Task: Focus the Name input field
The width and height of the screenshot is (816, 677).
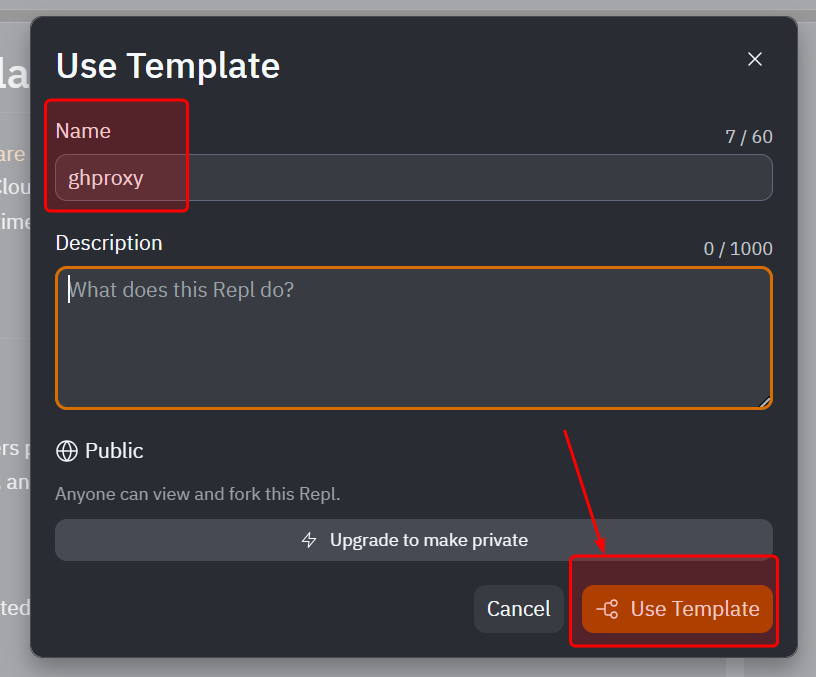Action: [x=450, y=178]
